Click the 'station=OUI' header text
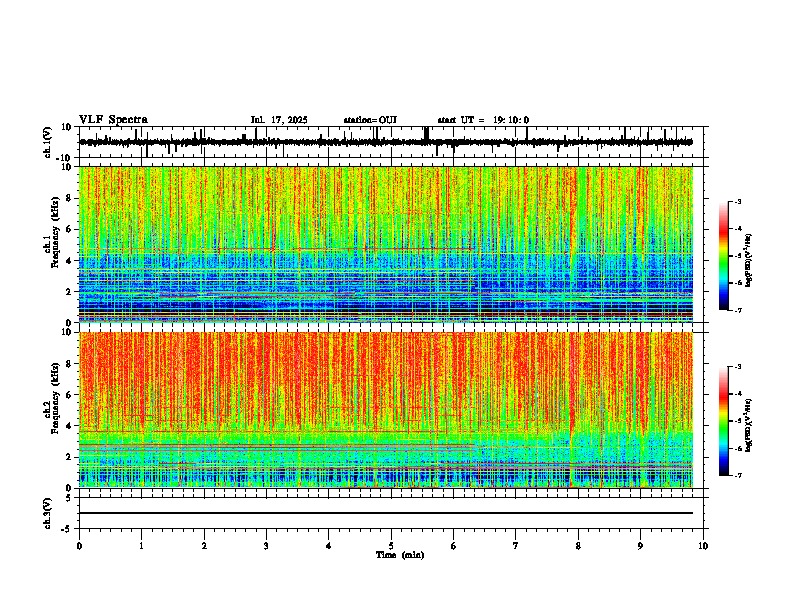792x612 pixels. click(370, 120)
